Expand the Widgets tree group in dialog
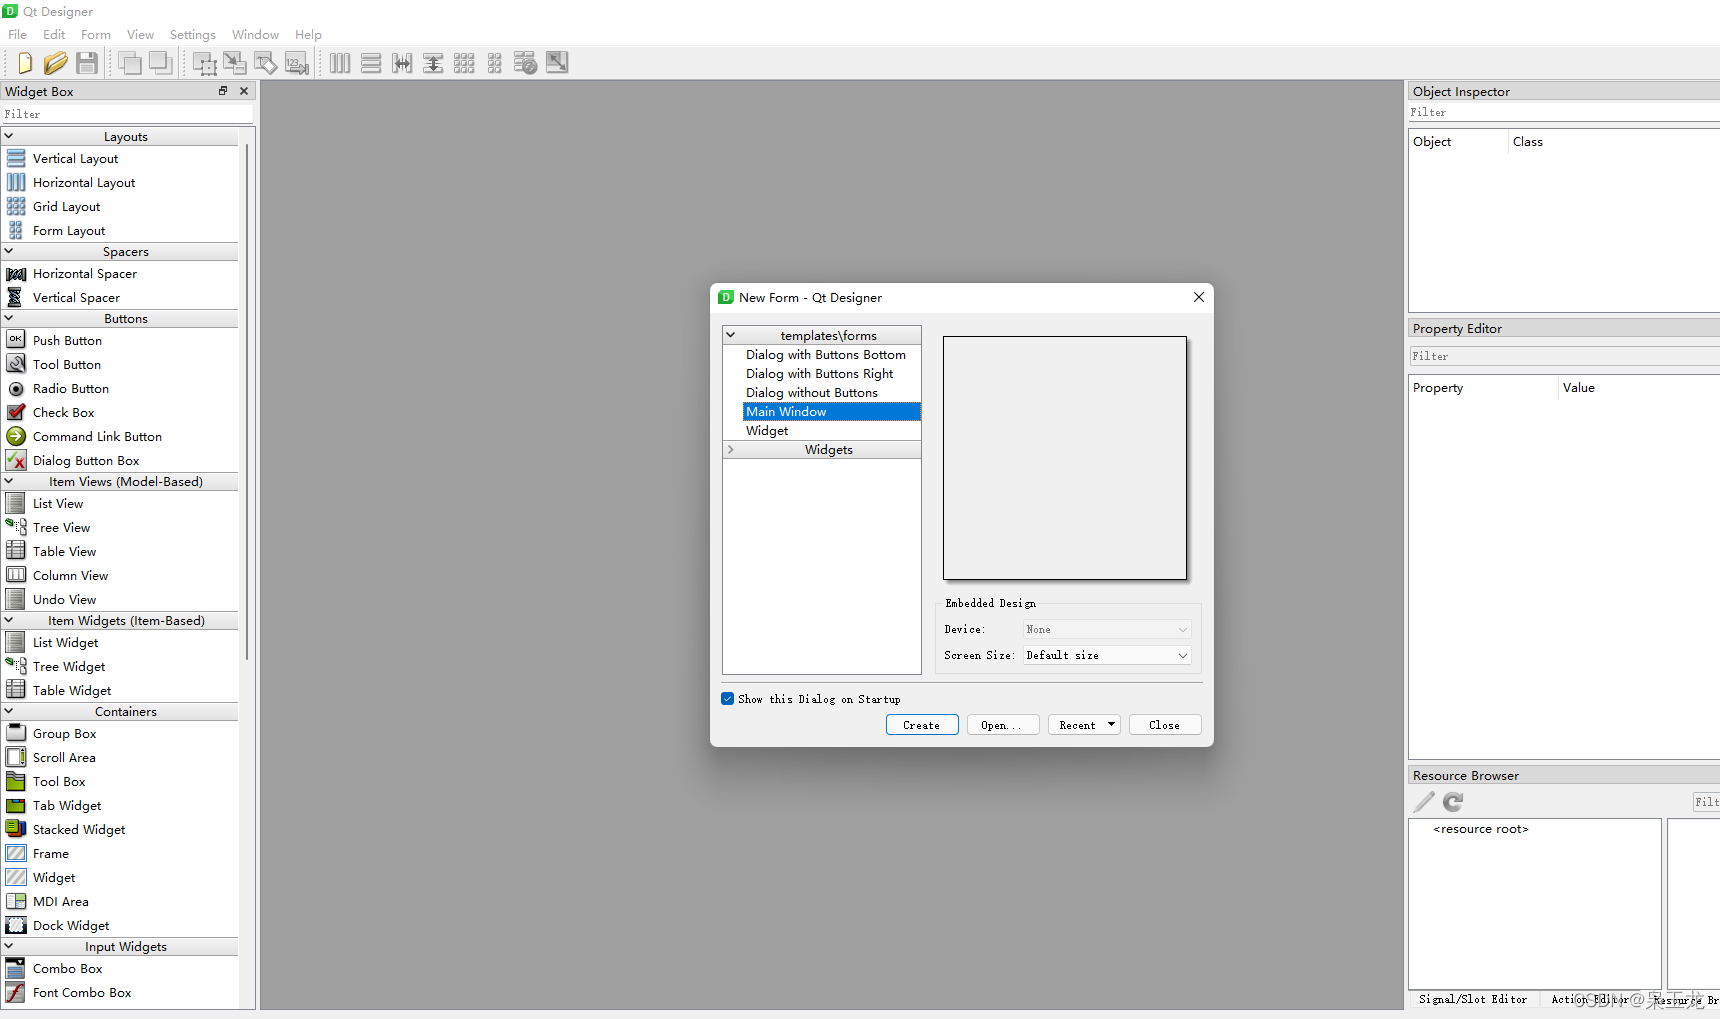Image resolution: width=1720 pixels, height=1019 pixels. click(731, 450)
